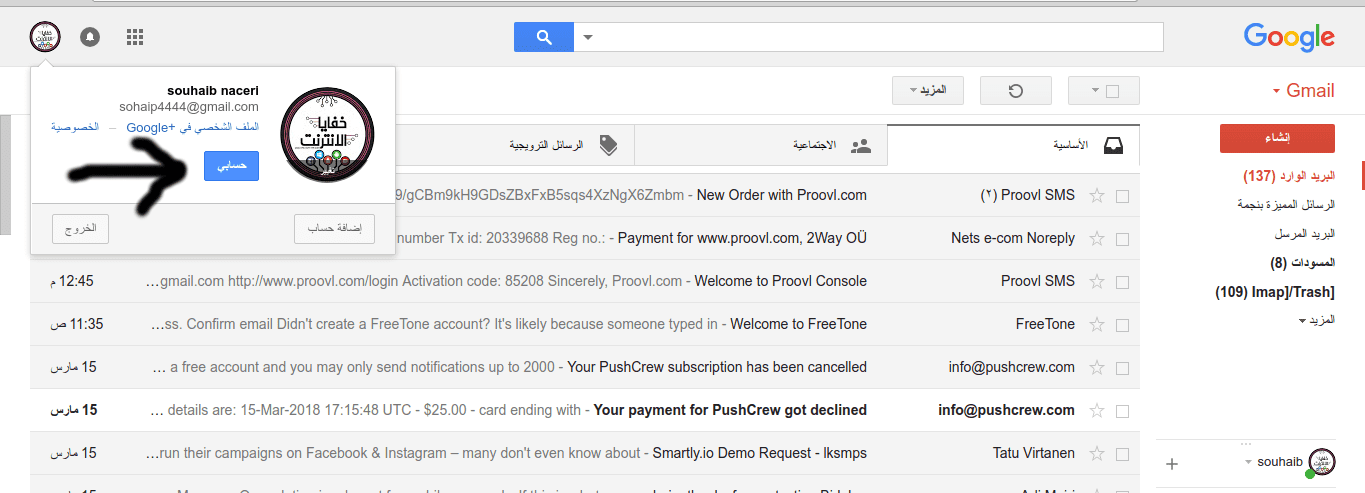Tick the Tatu Virtanen email checkbox
Viewport: 1365px width, 493px height.
click(x=1122, y=453)
